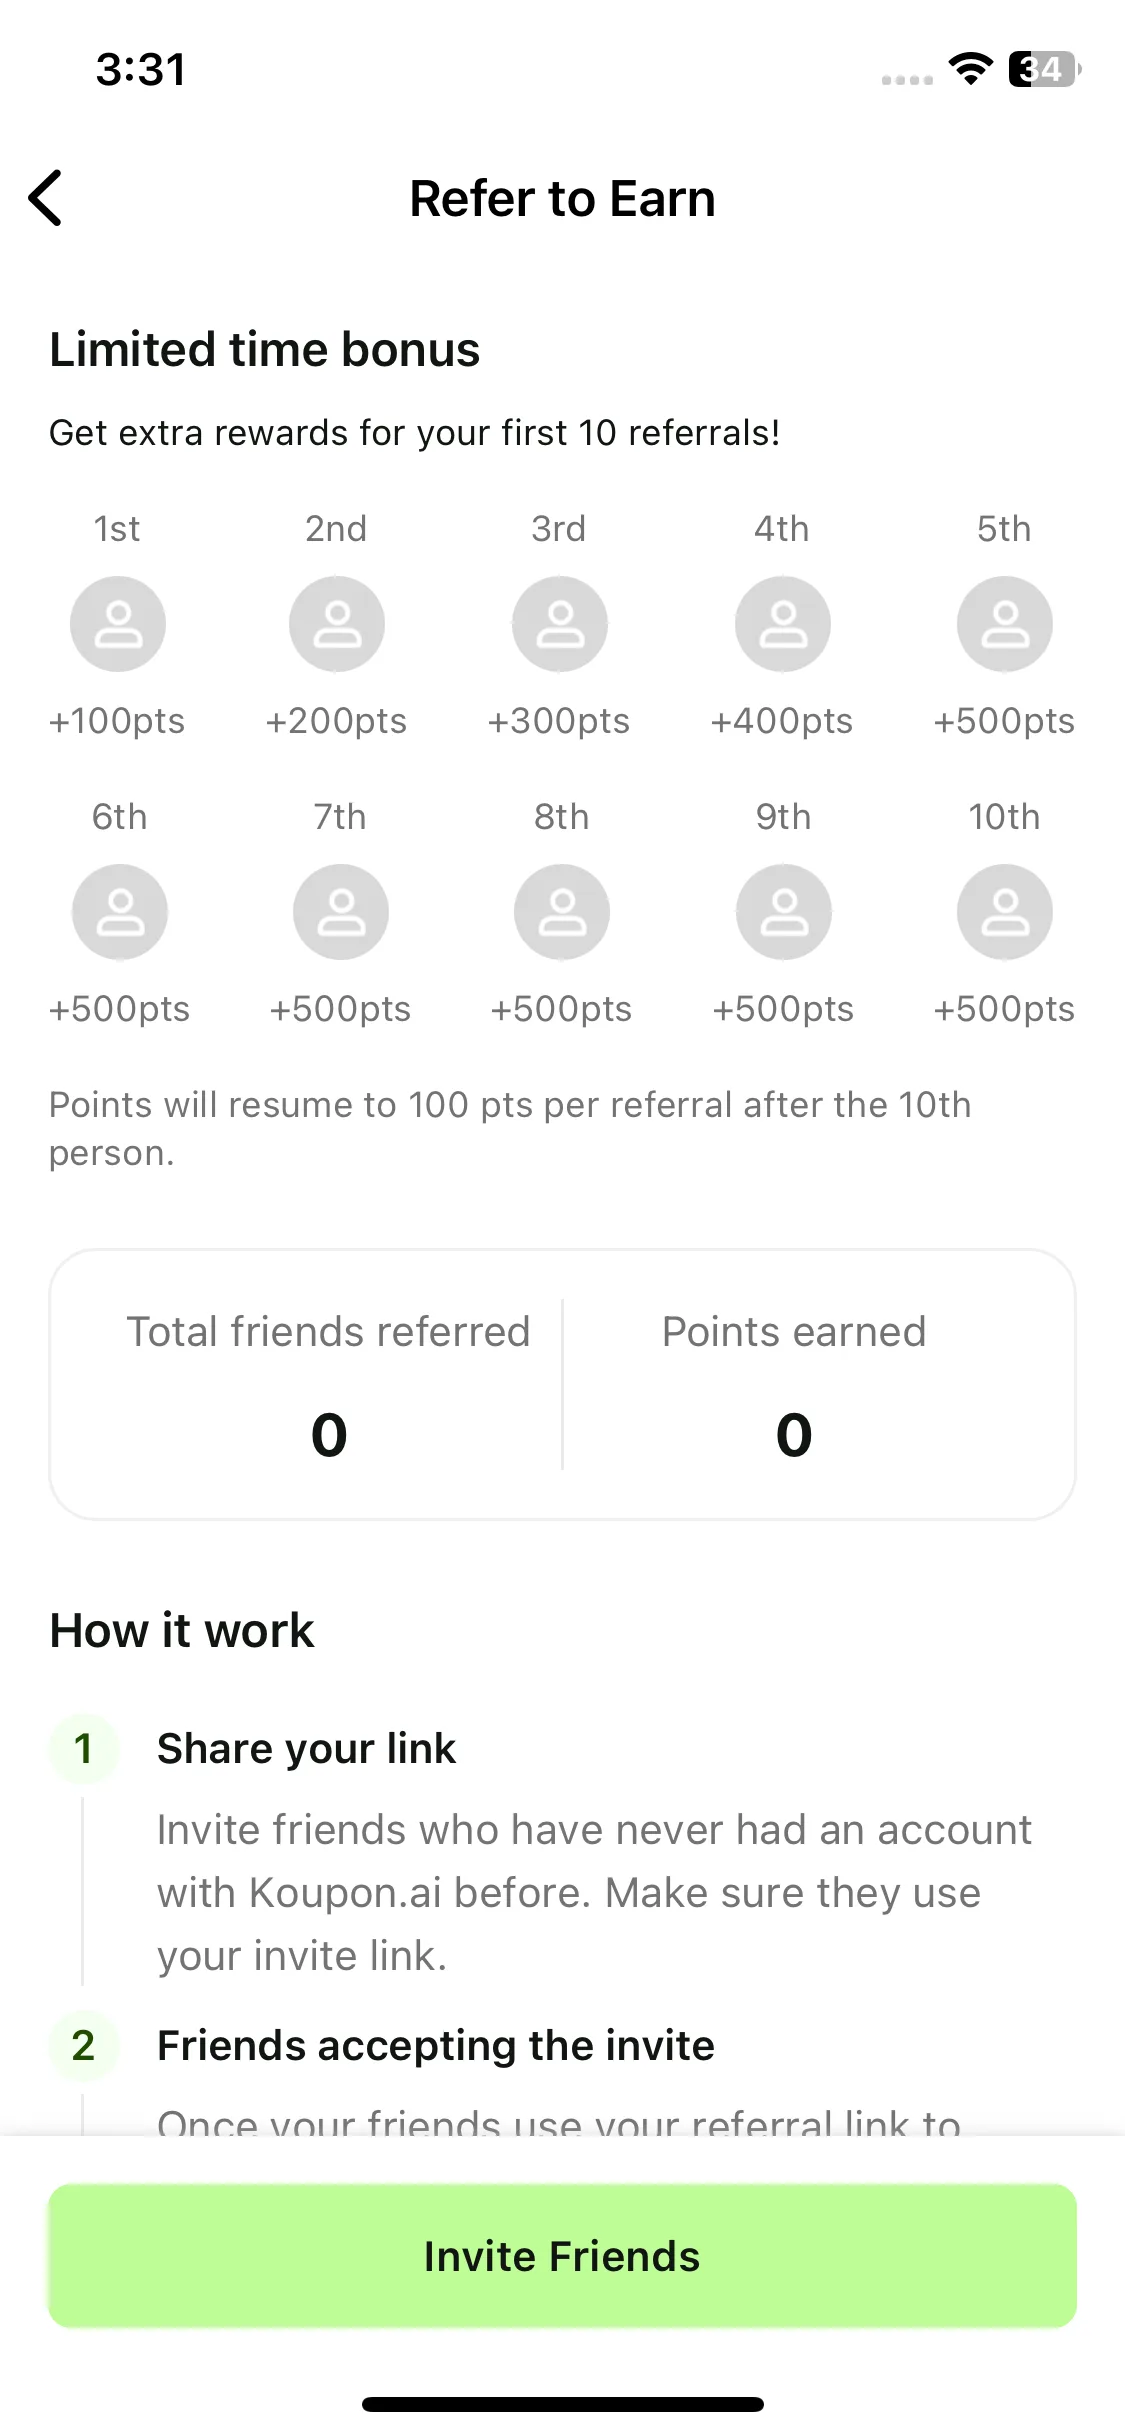Select the 1st referral avatar icon

(x=118, y=624)
